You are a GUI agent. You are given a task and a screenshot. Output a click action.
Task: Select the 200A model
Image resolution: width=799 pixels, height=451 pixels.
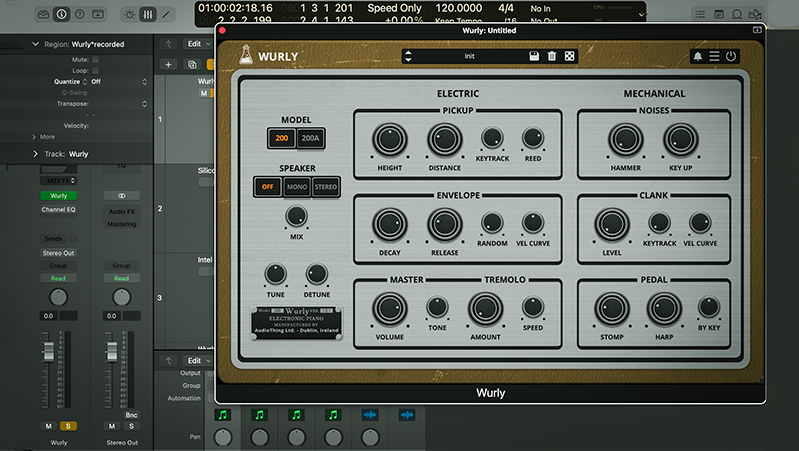pos(310,140)
